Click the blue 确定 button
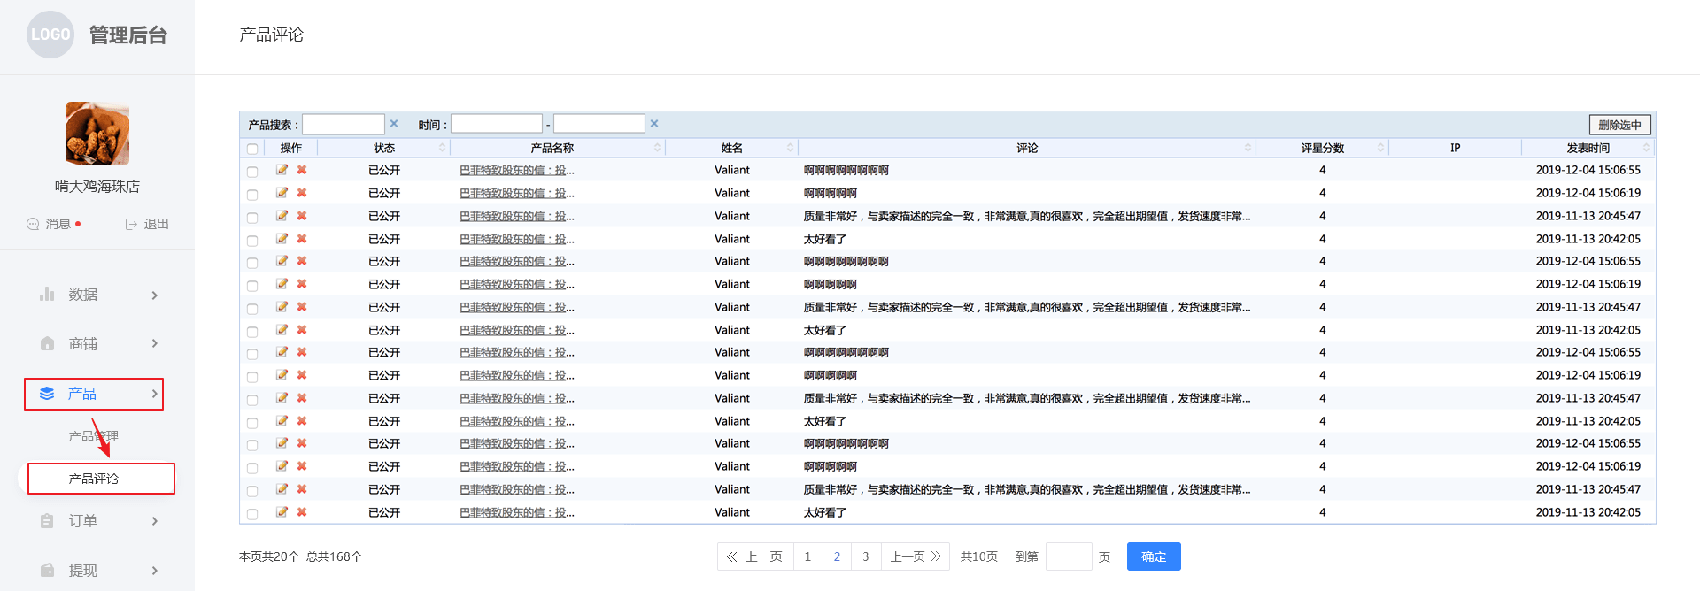1700x591 pixels. (1154, 556)
